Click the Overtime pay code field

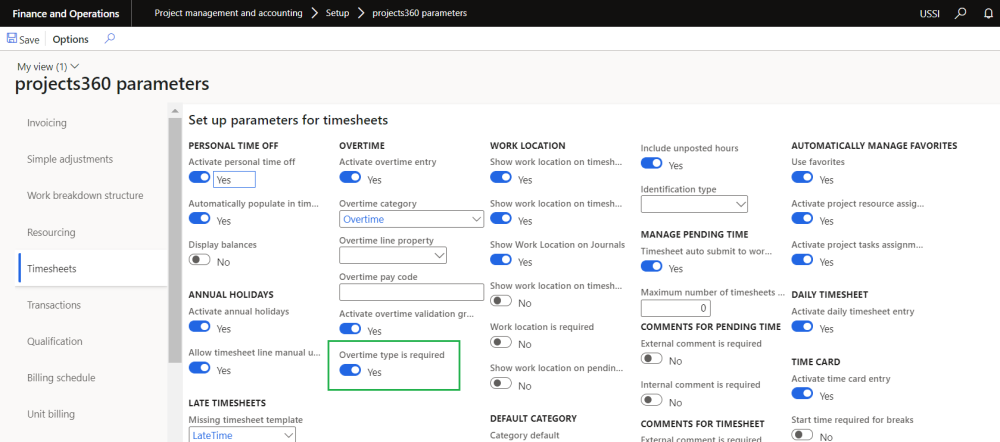(412, 292)
